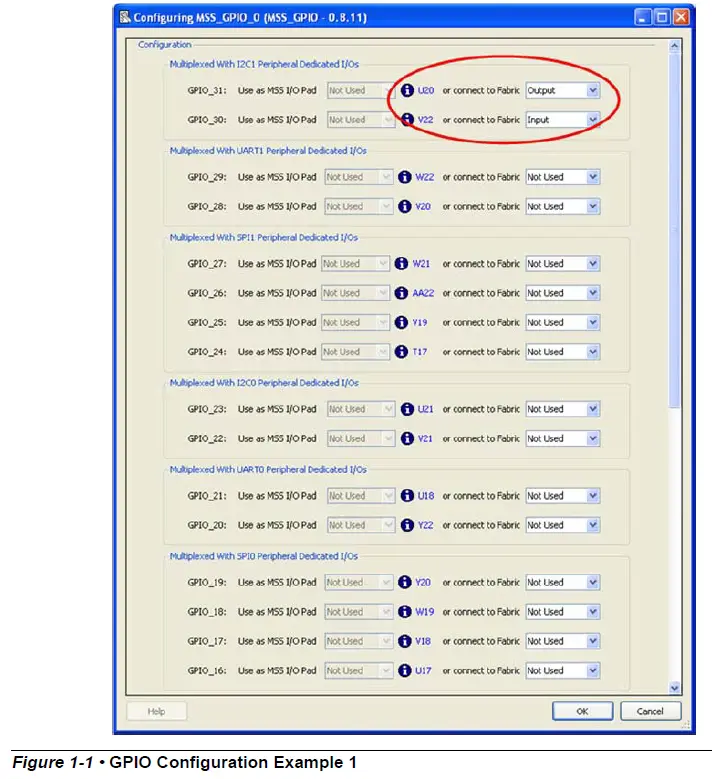Image resolution: width=712 pixels, height=779 pixels.
Task: Open GPIO_31 connect to Fabric dropdown (Output)
Action: (562, 90)
